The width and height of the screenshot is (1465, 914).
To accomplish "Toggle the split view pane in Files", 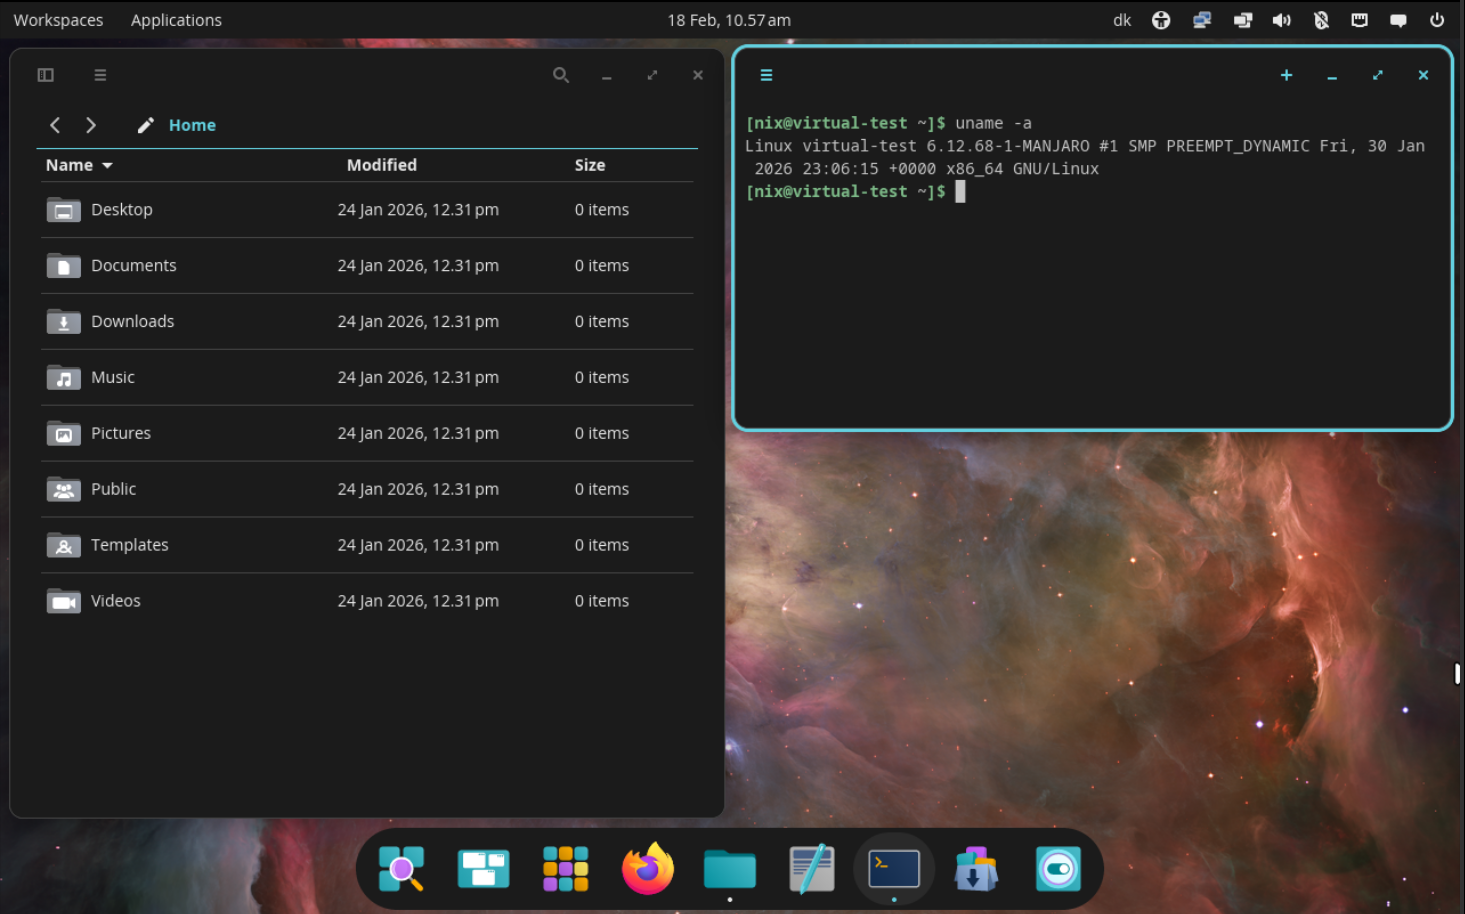I will coord(45,74).
